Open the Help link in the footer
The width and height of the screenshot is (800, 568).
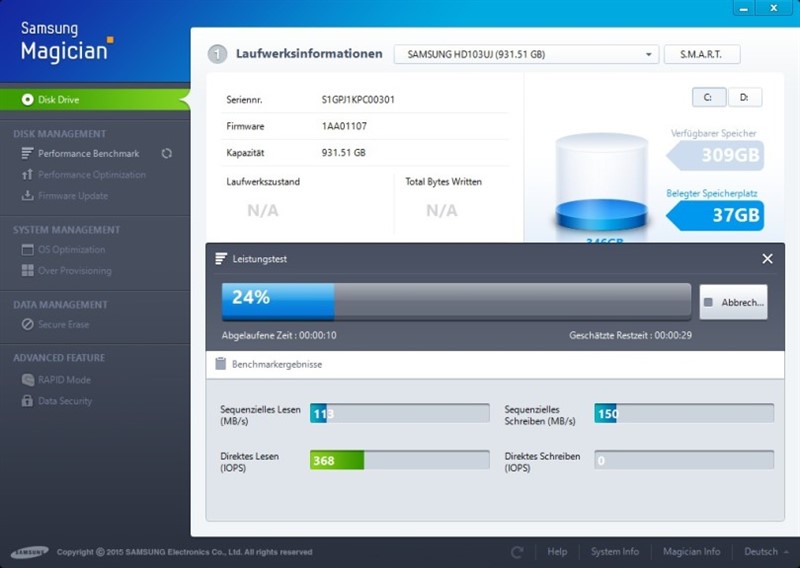557,552
